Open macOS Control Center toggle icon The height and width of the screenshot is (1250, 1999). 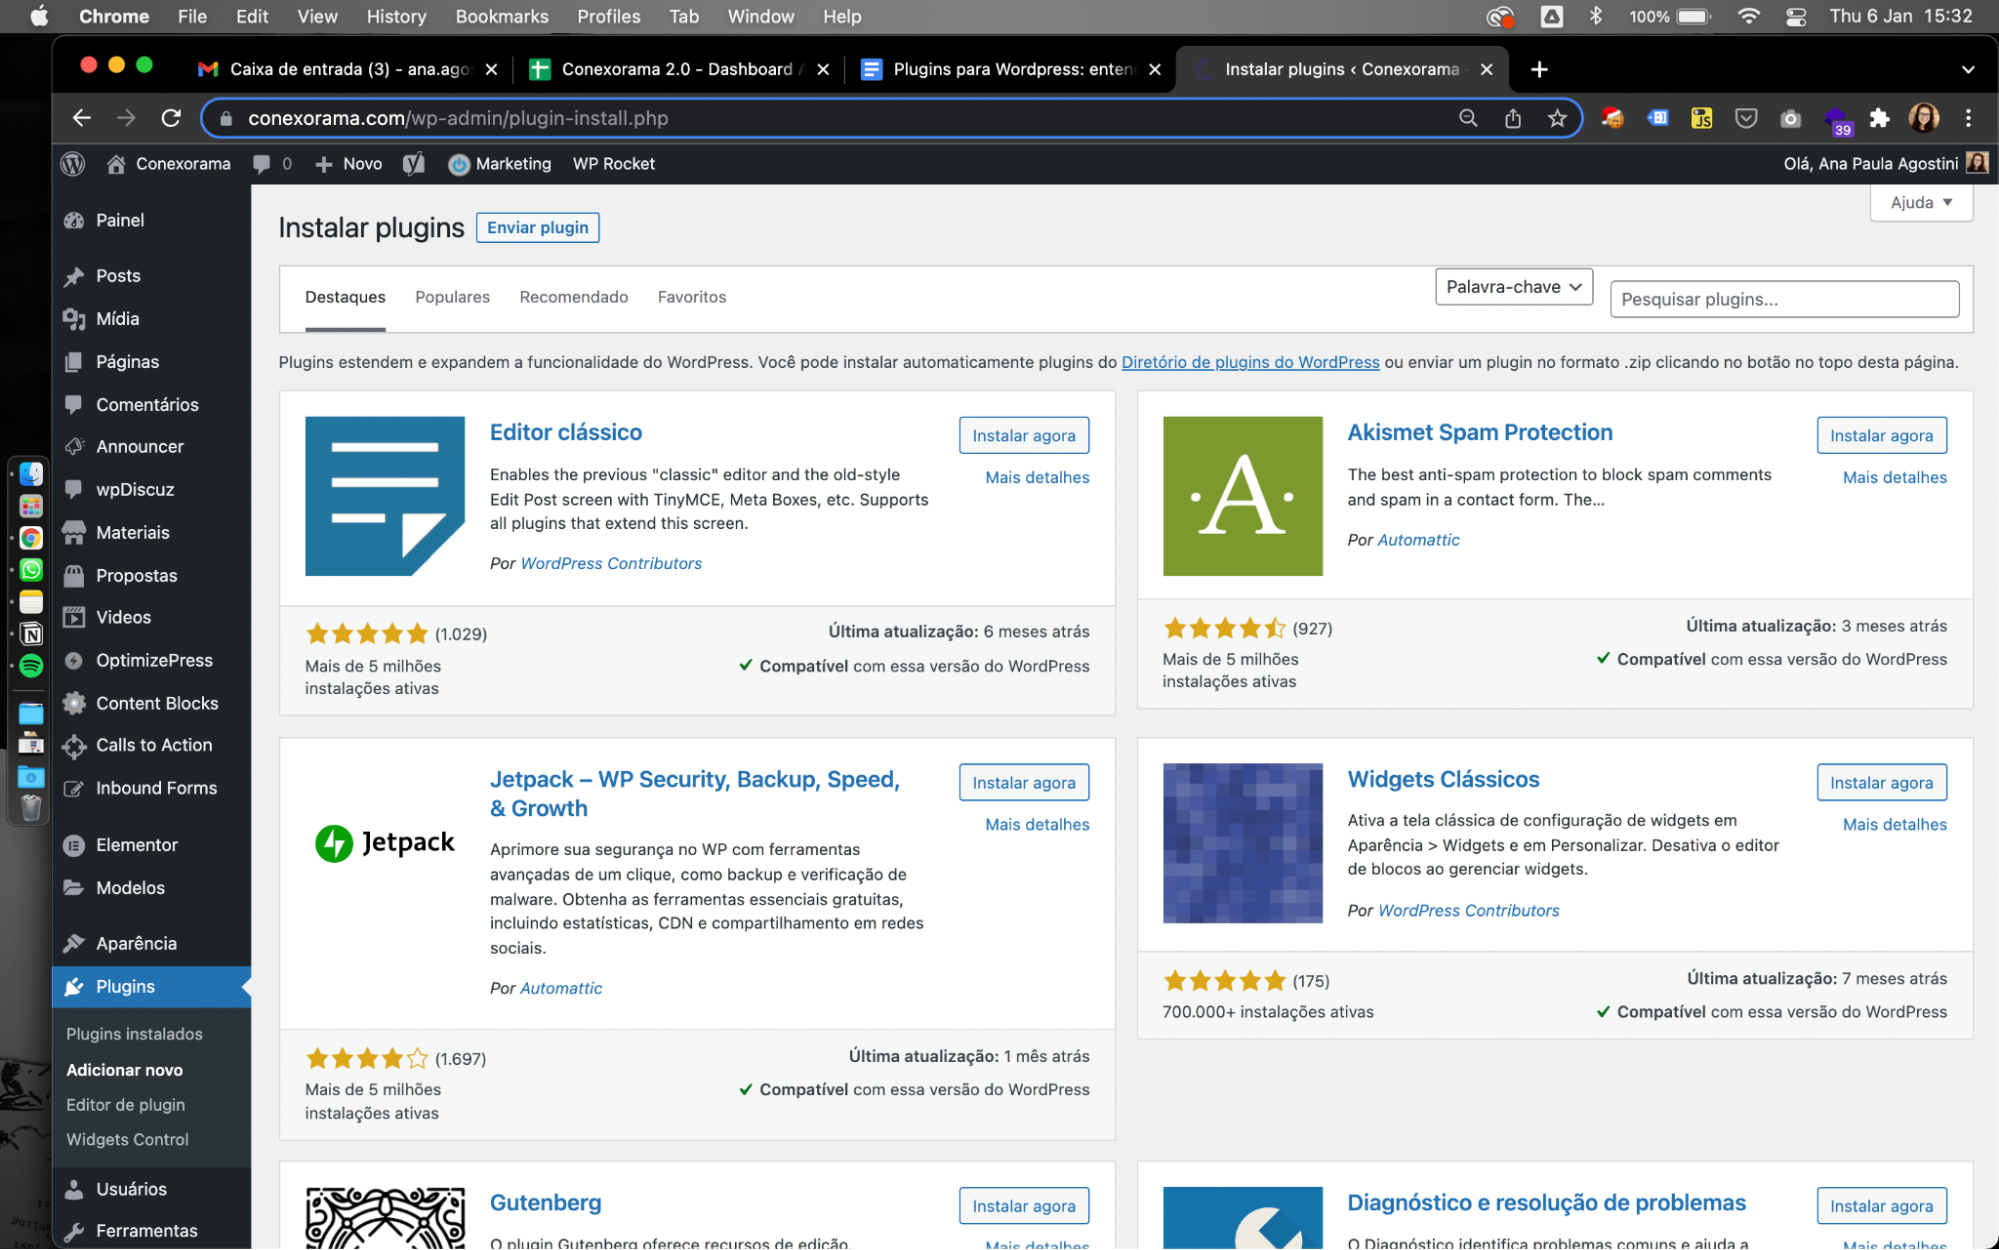tap(1796, 17)
